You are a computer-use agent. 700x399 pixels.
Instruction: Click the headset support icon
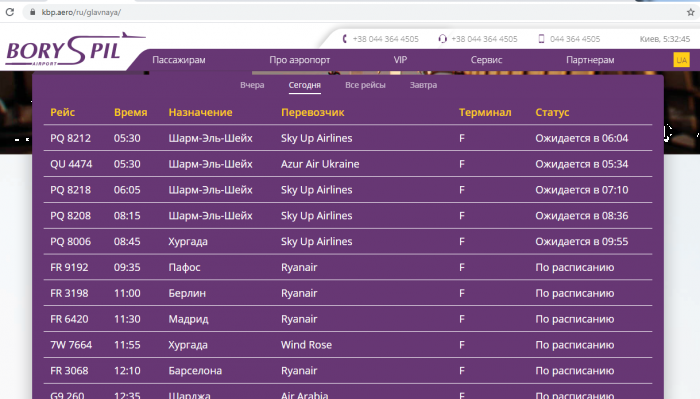point(442,39)
